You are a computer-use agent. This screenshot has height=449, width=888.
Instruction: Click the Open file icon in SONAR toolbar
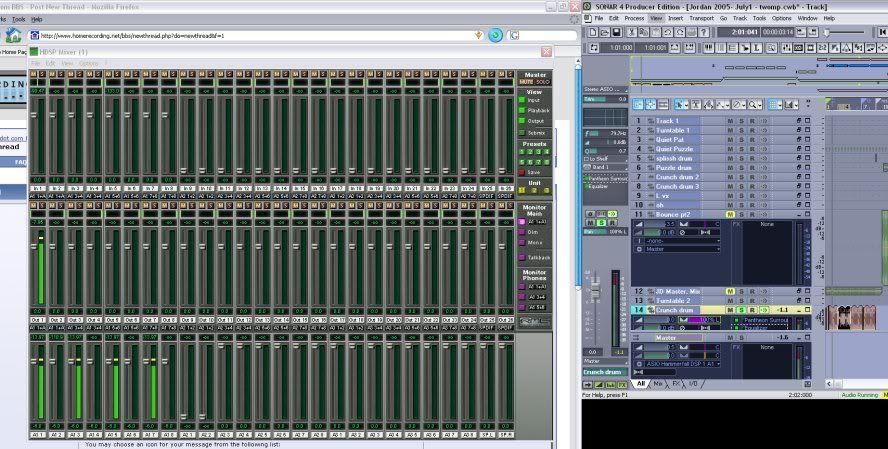pos(604,33)
